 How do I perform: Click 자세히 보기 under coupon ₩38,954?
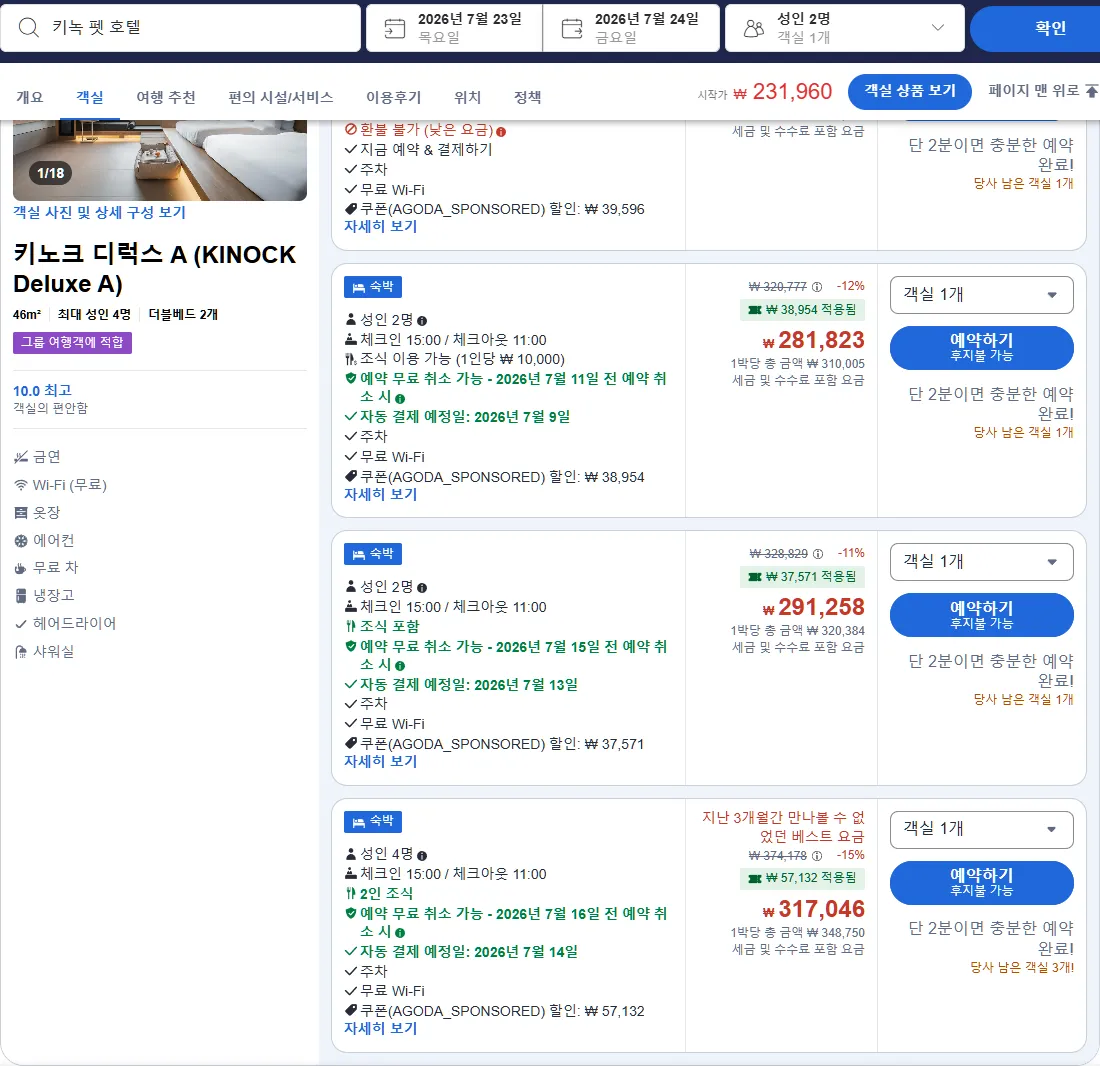[380, 494]
